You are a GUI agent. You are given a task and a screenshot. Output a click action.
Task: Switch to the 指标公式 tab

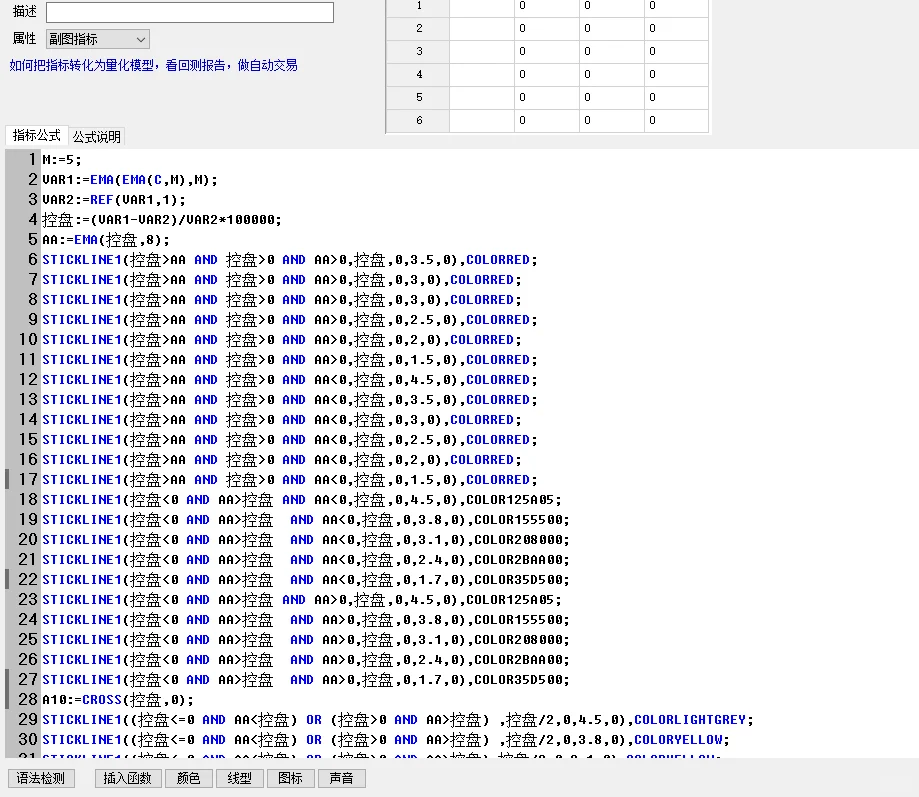[x=36, y=136]
